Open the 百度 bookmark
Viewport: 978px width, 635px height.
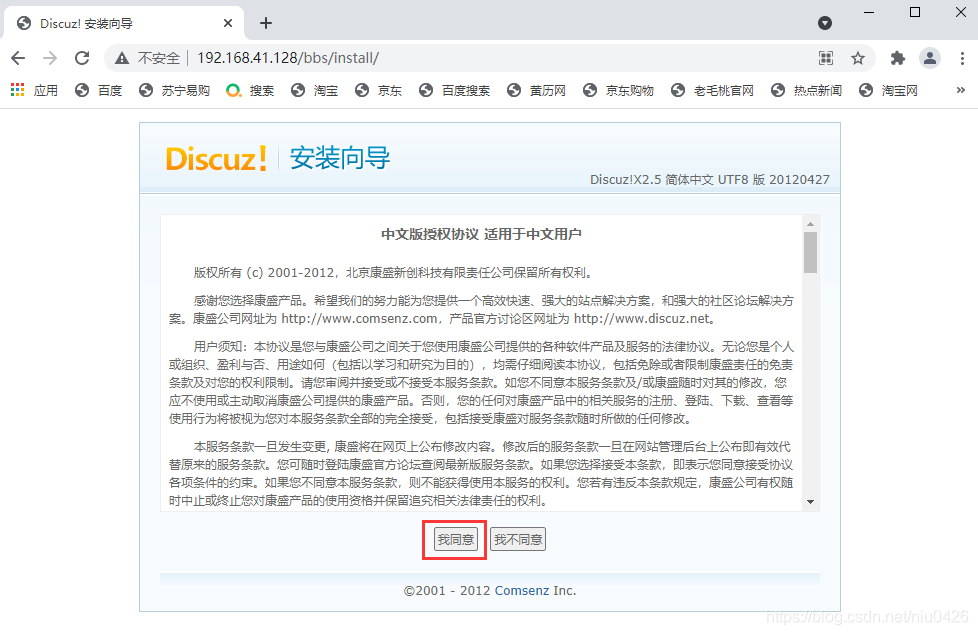tap(99, 90)
